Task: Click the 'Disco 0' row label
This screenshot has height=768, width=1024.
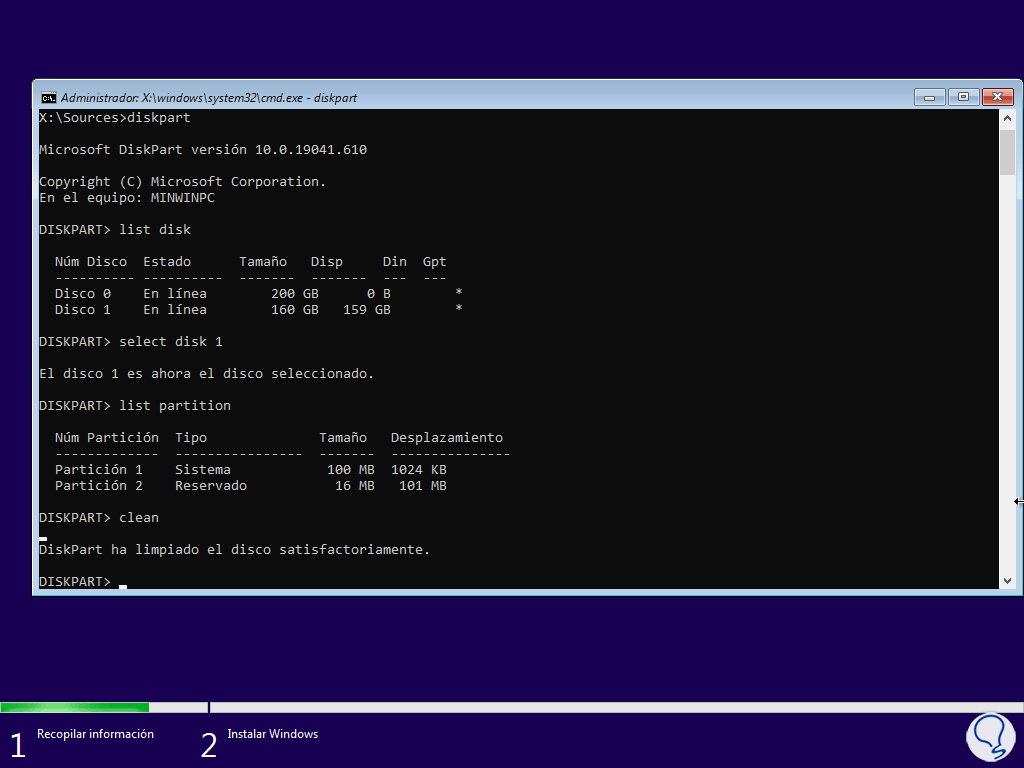Action: (x=83, y=294)
